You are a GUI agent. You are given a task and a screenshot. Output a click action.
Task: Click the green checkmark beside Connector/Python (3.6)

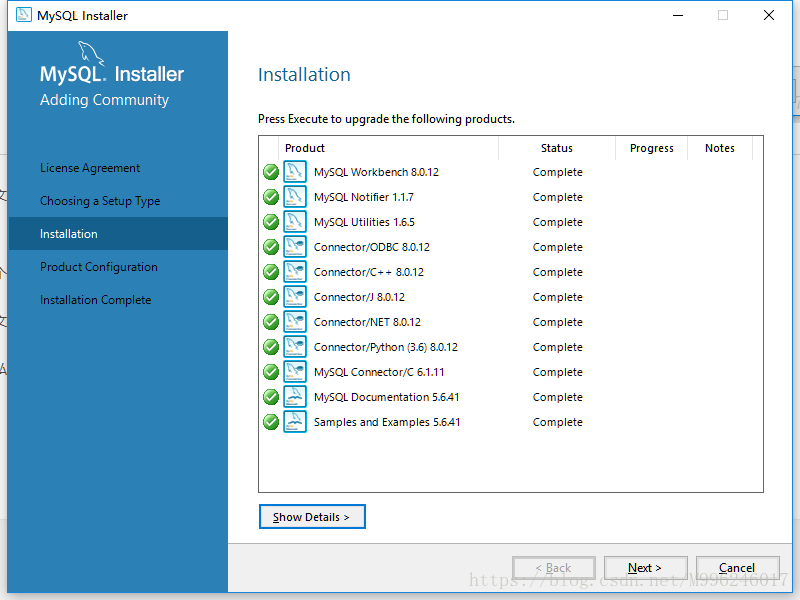(271, 347)
